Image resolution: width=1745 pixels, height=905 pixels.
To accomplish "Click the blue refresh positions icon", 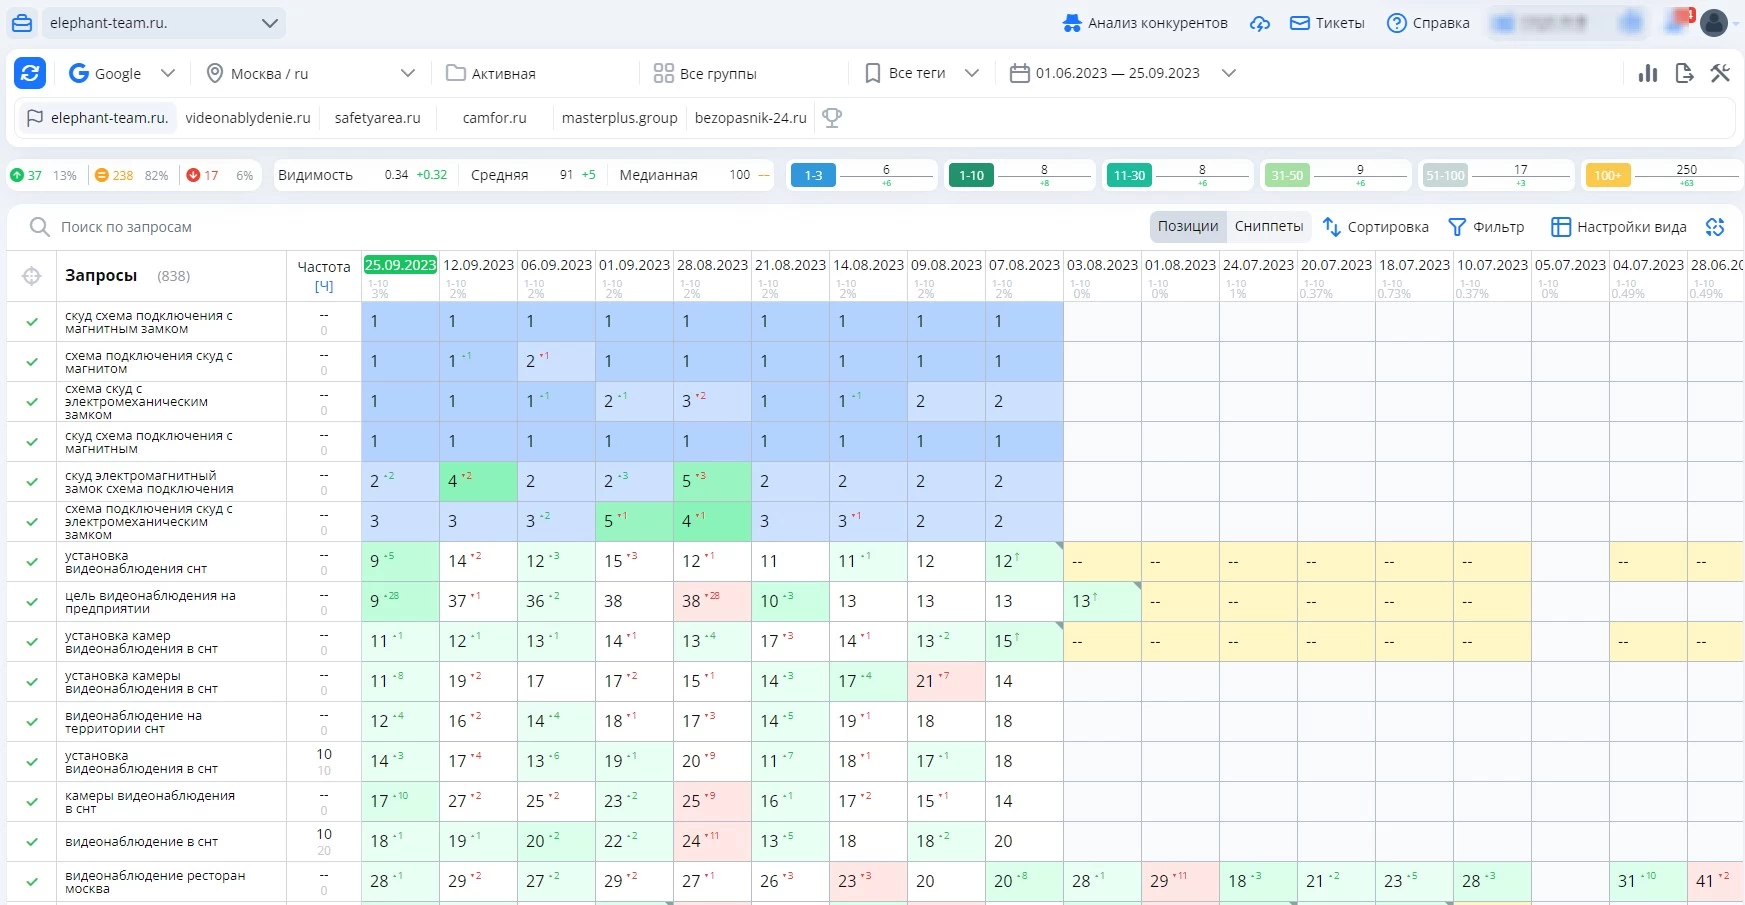I will pyautogui.click(x=30, y=73).
